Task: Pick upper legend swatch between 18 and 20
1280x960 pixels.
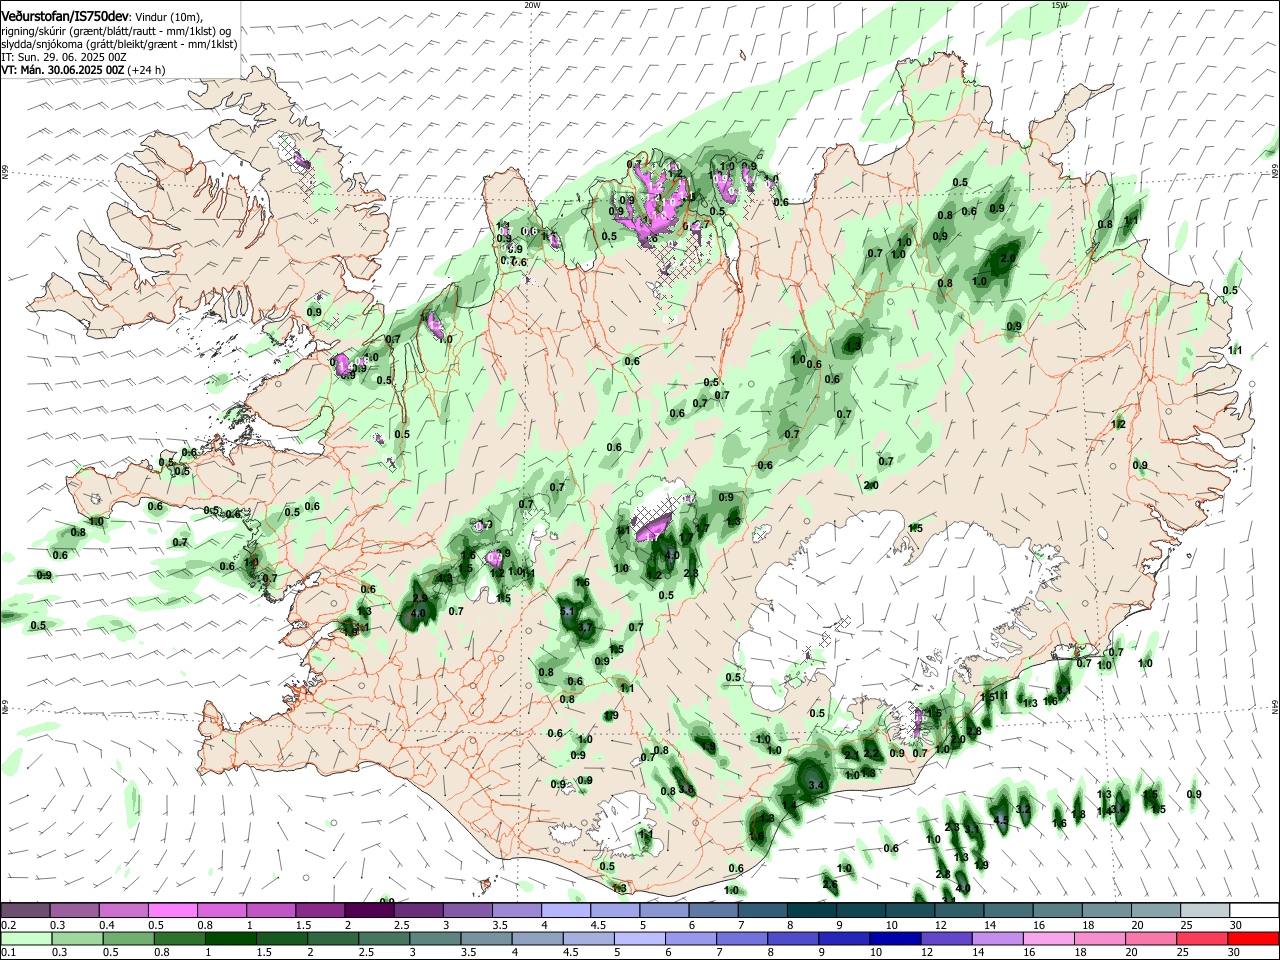Action: [x=1105, y=910]
